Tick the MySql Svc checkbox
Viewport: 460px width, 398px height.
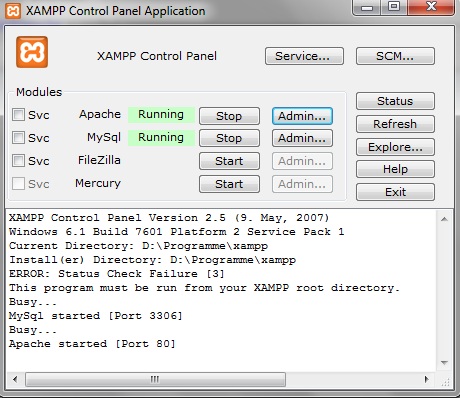(x=18, y=137)
